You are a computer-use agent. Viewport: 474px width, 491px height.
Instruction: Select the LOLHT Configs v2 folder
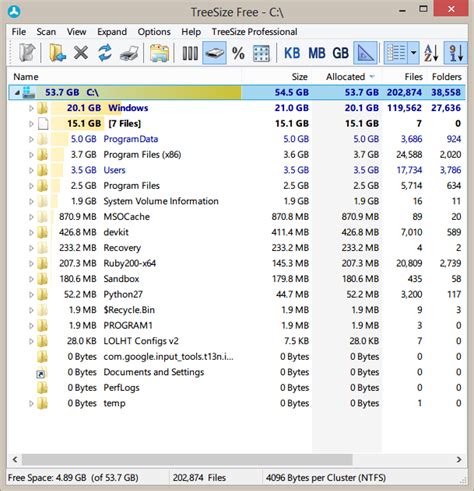click(x=141, y=341)
